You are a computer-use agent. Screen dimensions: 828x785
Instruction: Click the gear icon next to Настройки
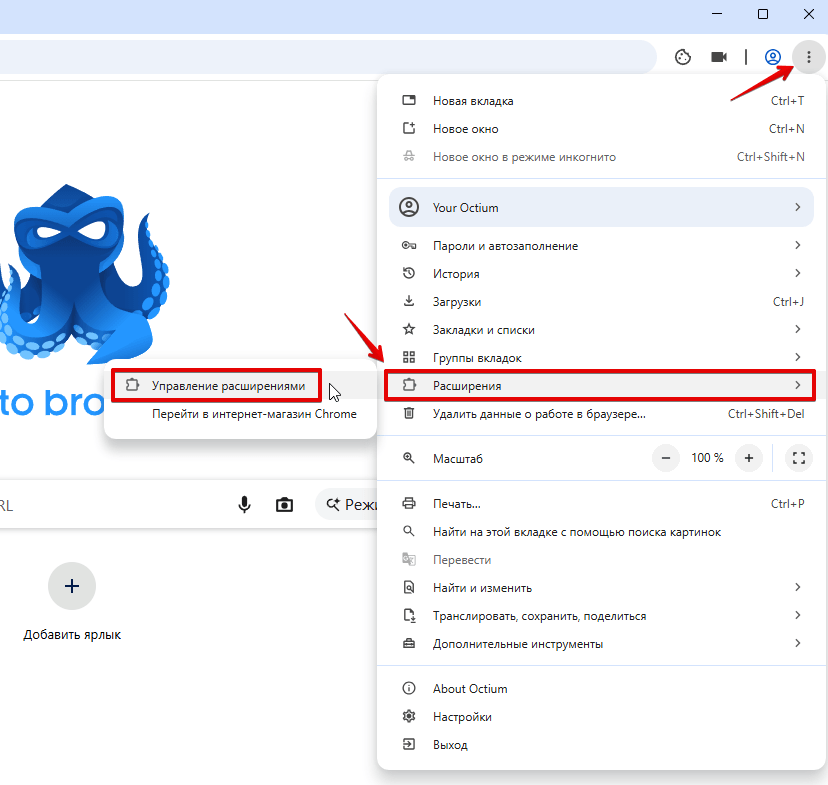pos(409,716)
